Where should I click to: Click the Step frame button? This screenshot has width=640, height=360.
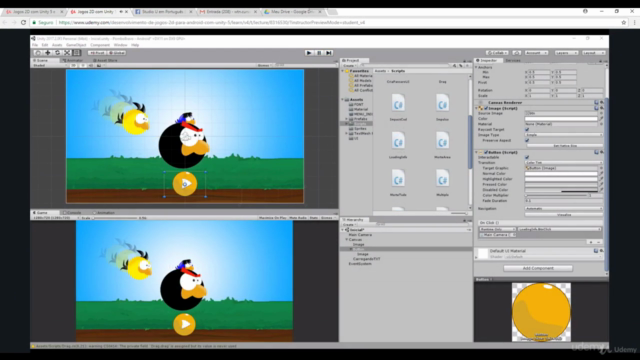(329, 53)
